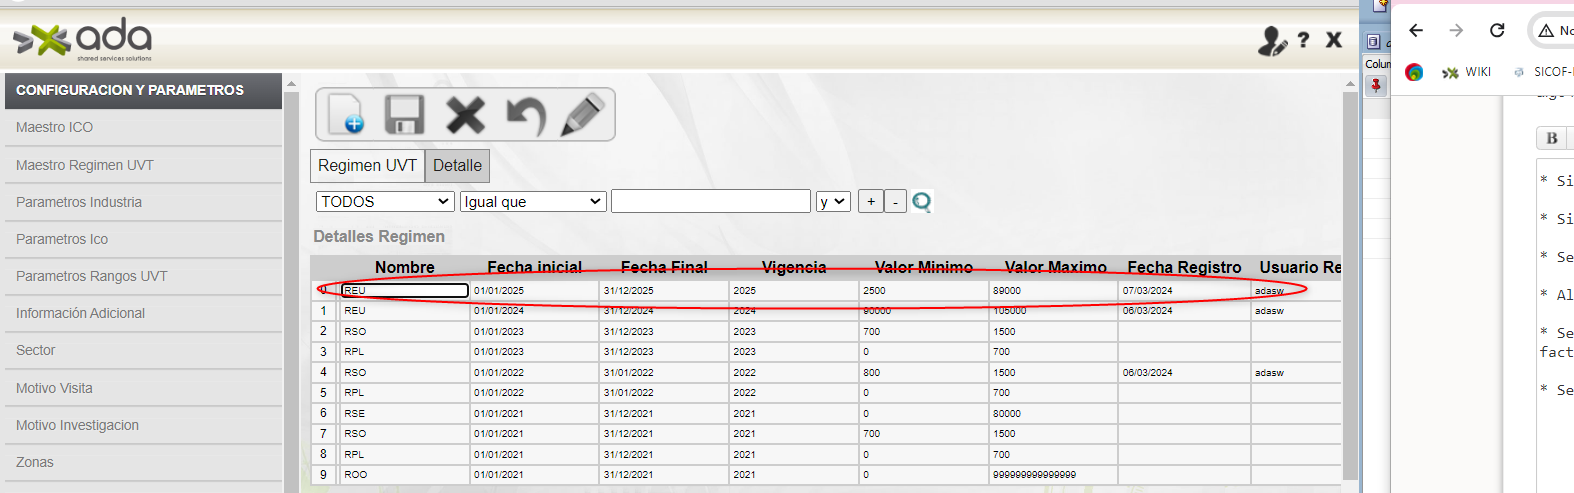Open the 'y' logical connector dropdown
This screenshot has height=493, width=1574.
click(x=832, y=202)
